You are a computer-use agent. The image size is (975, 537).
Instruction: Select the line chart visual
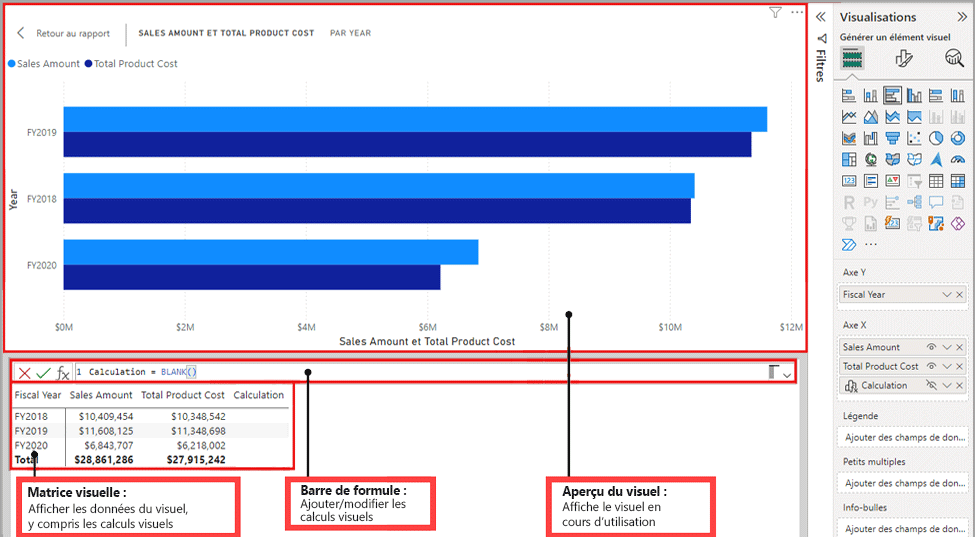(x=849, y=117)
